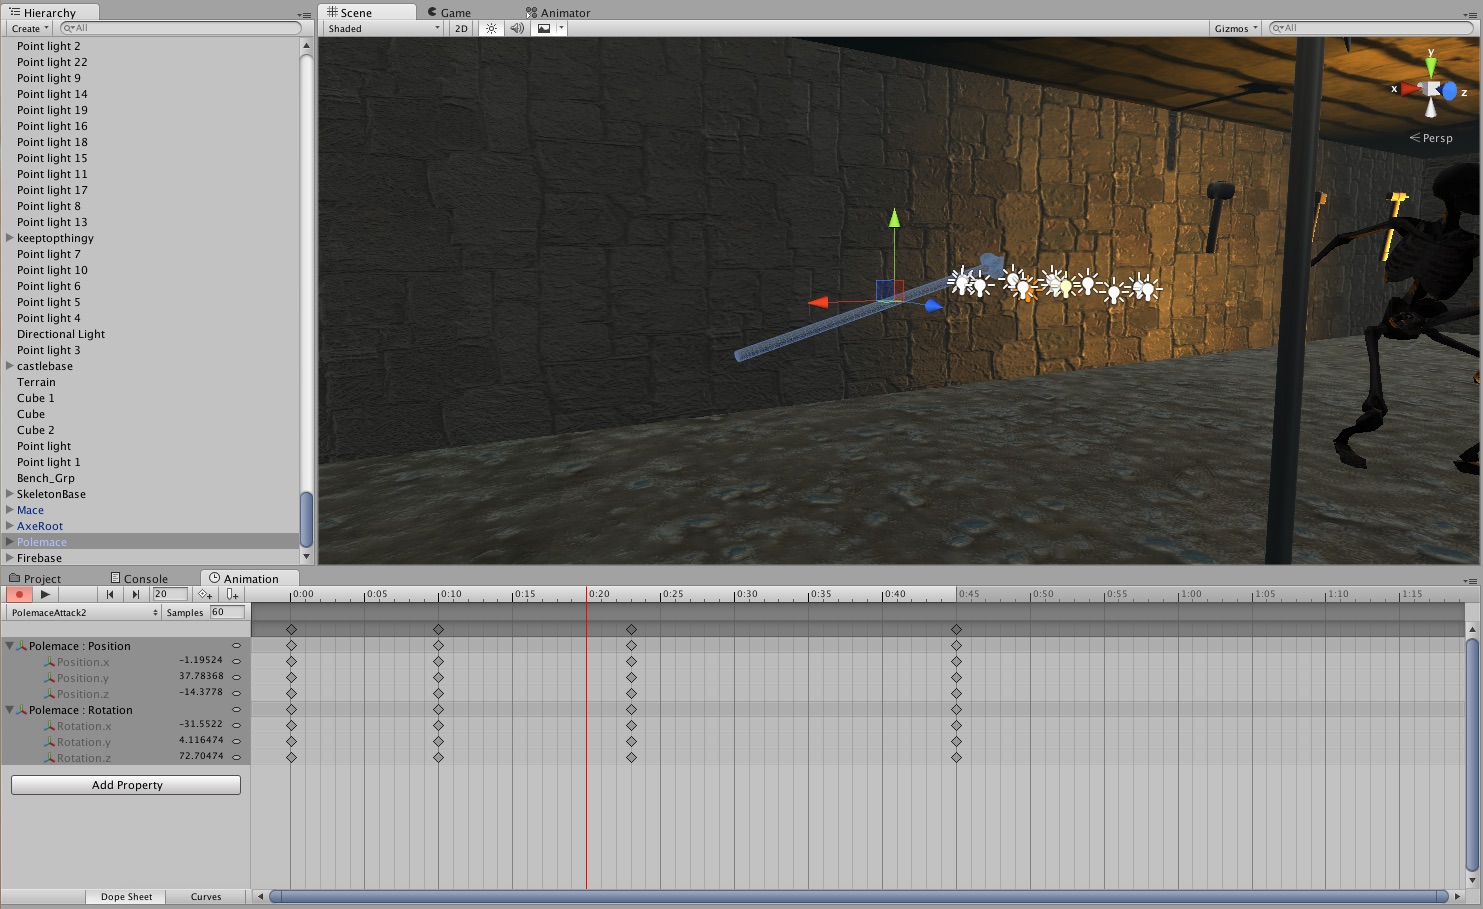Open the PolemaceAttack2 clip dropdown
The image size is (1483, 909).
tap(84, 612)
